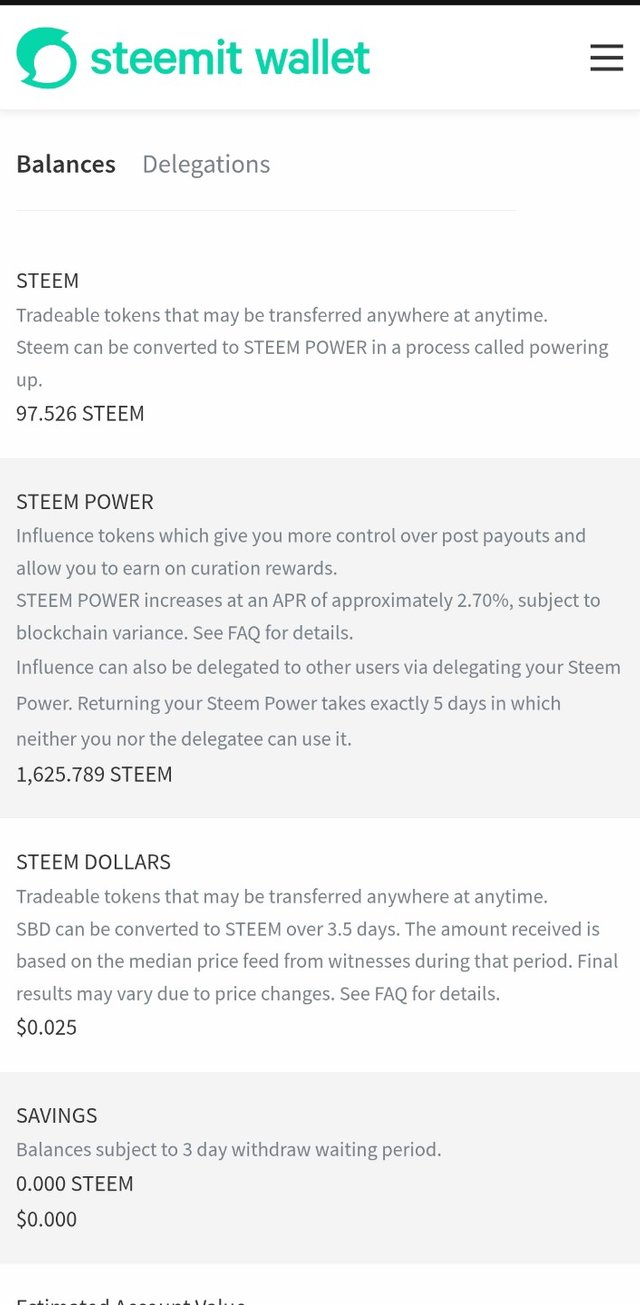Image resolution: width=640 pixels, height=1305 pixels.
Task: Click the "steemit wallet" wordmark
Action: pos(230,58)
